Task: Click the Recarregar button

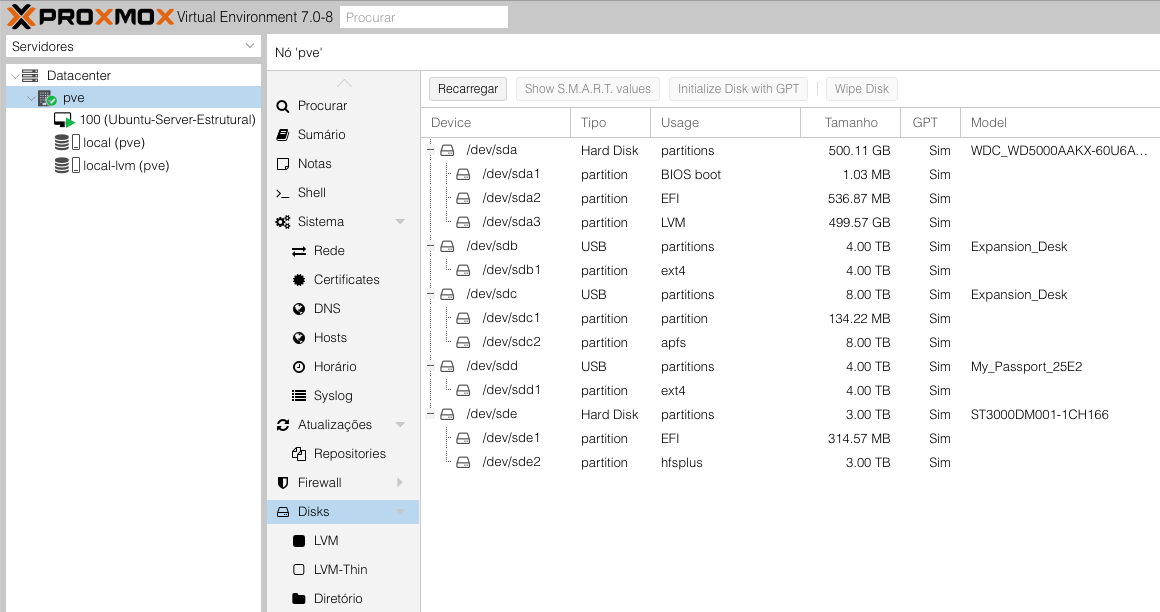Action: pyautogui.click(x=468, y=89)
